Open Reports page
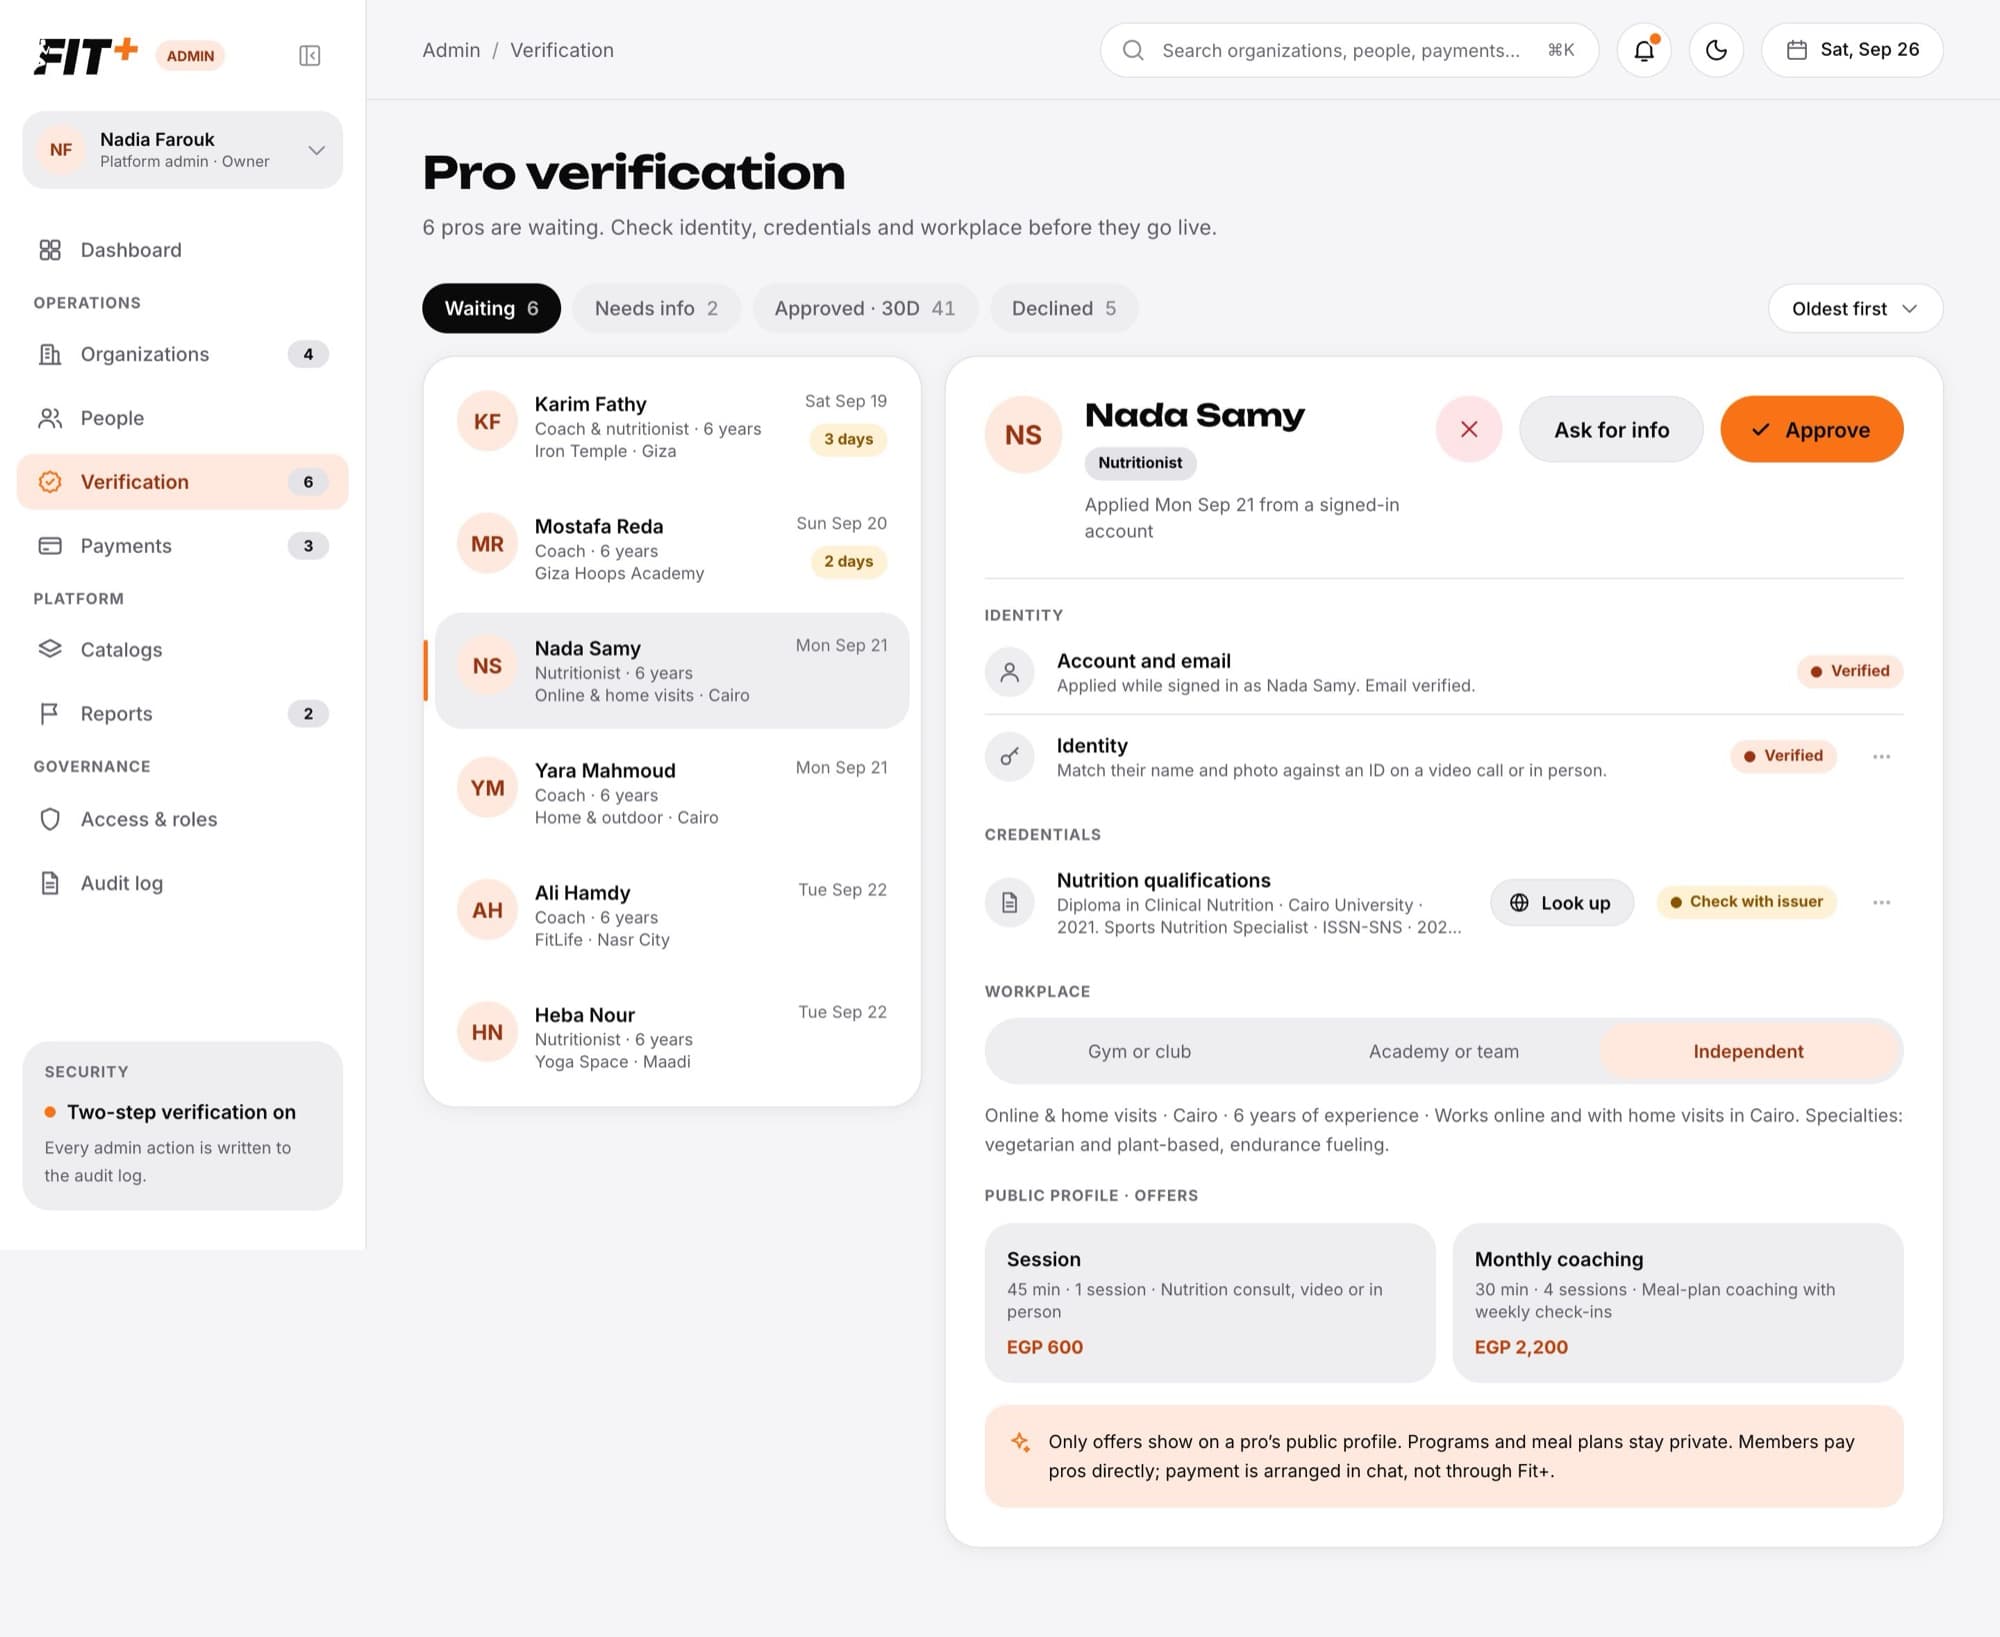The height and width of the screenshot is (1637, 2000). pos(183,714)
